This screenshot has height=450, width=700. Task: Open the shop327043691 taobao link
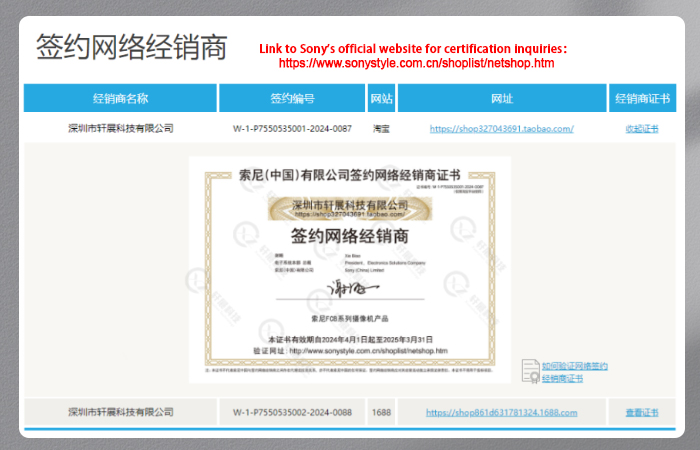point(501,129)
